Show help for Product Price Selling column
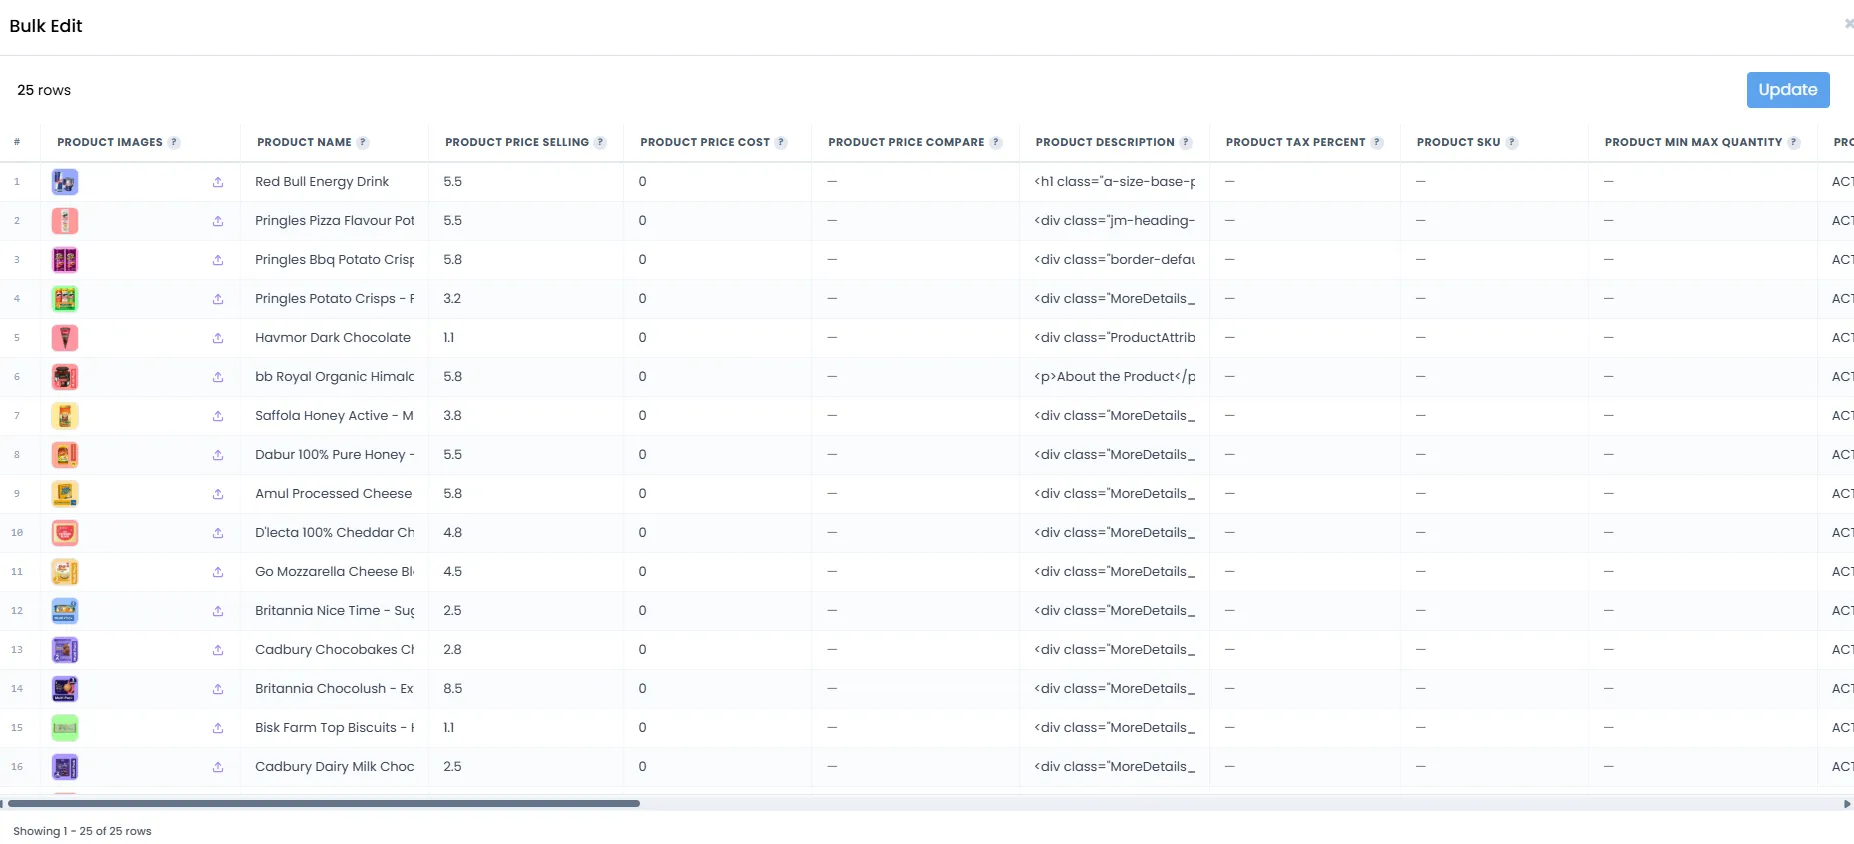1854x844 pixels. (600, 143)
